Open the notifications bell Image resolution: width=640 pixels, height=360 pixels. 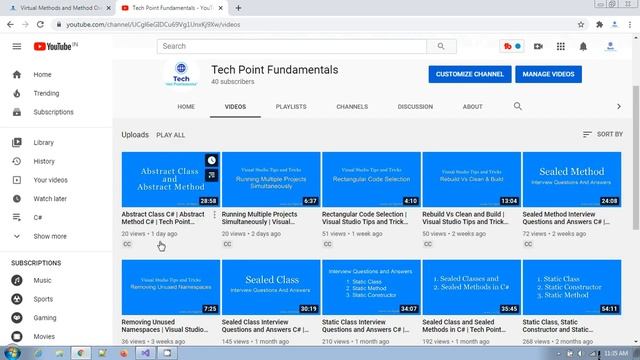coord(583,47)
